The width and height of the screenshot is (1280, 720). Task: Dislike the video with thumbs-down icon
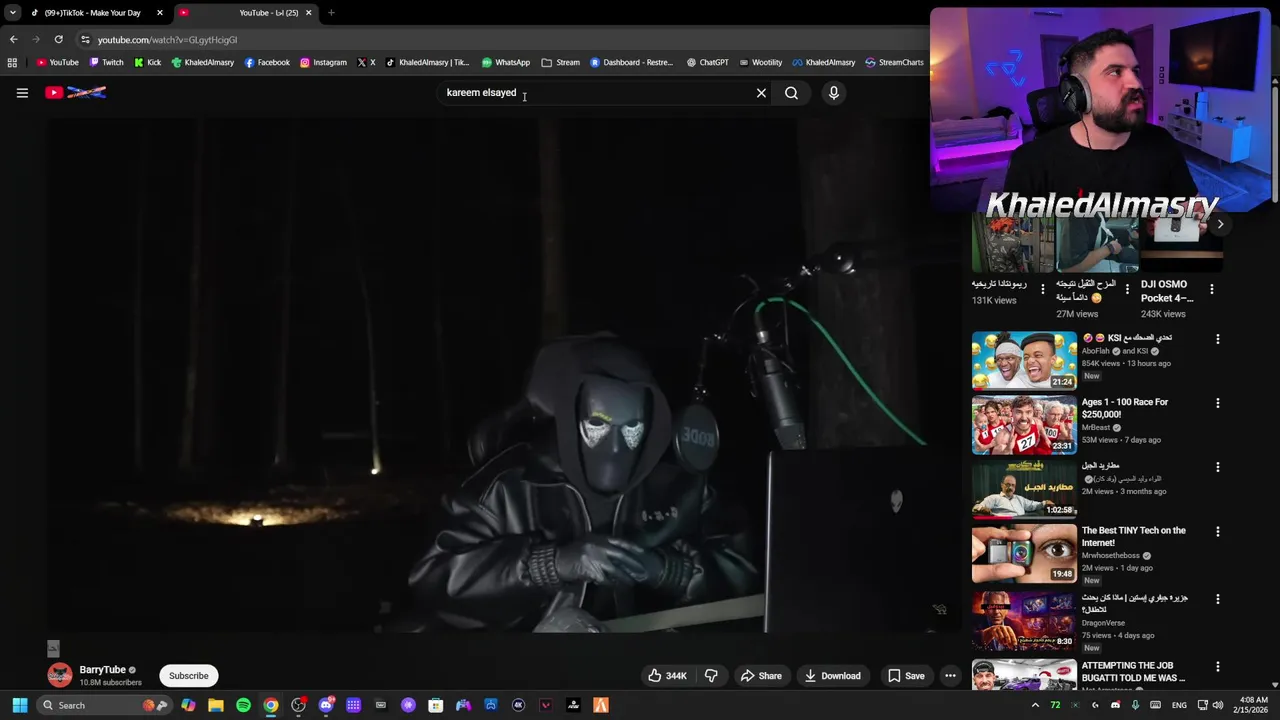711,676
